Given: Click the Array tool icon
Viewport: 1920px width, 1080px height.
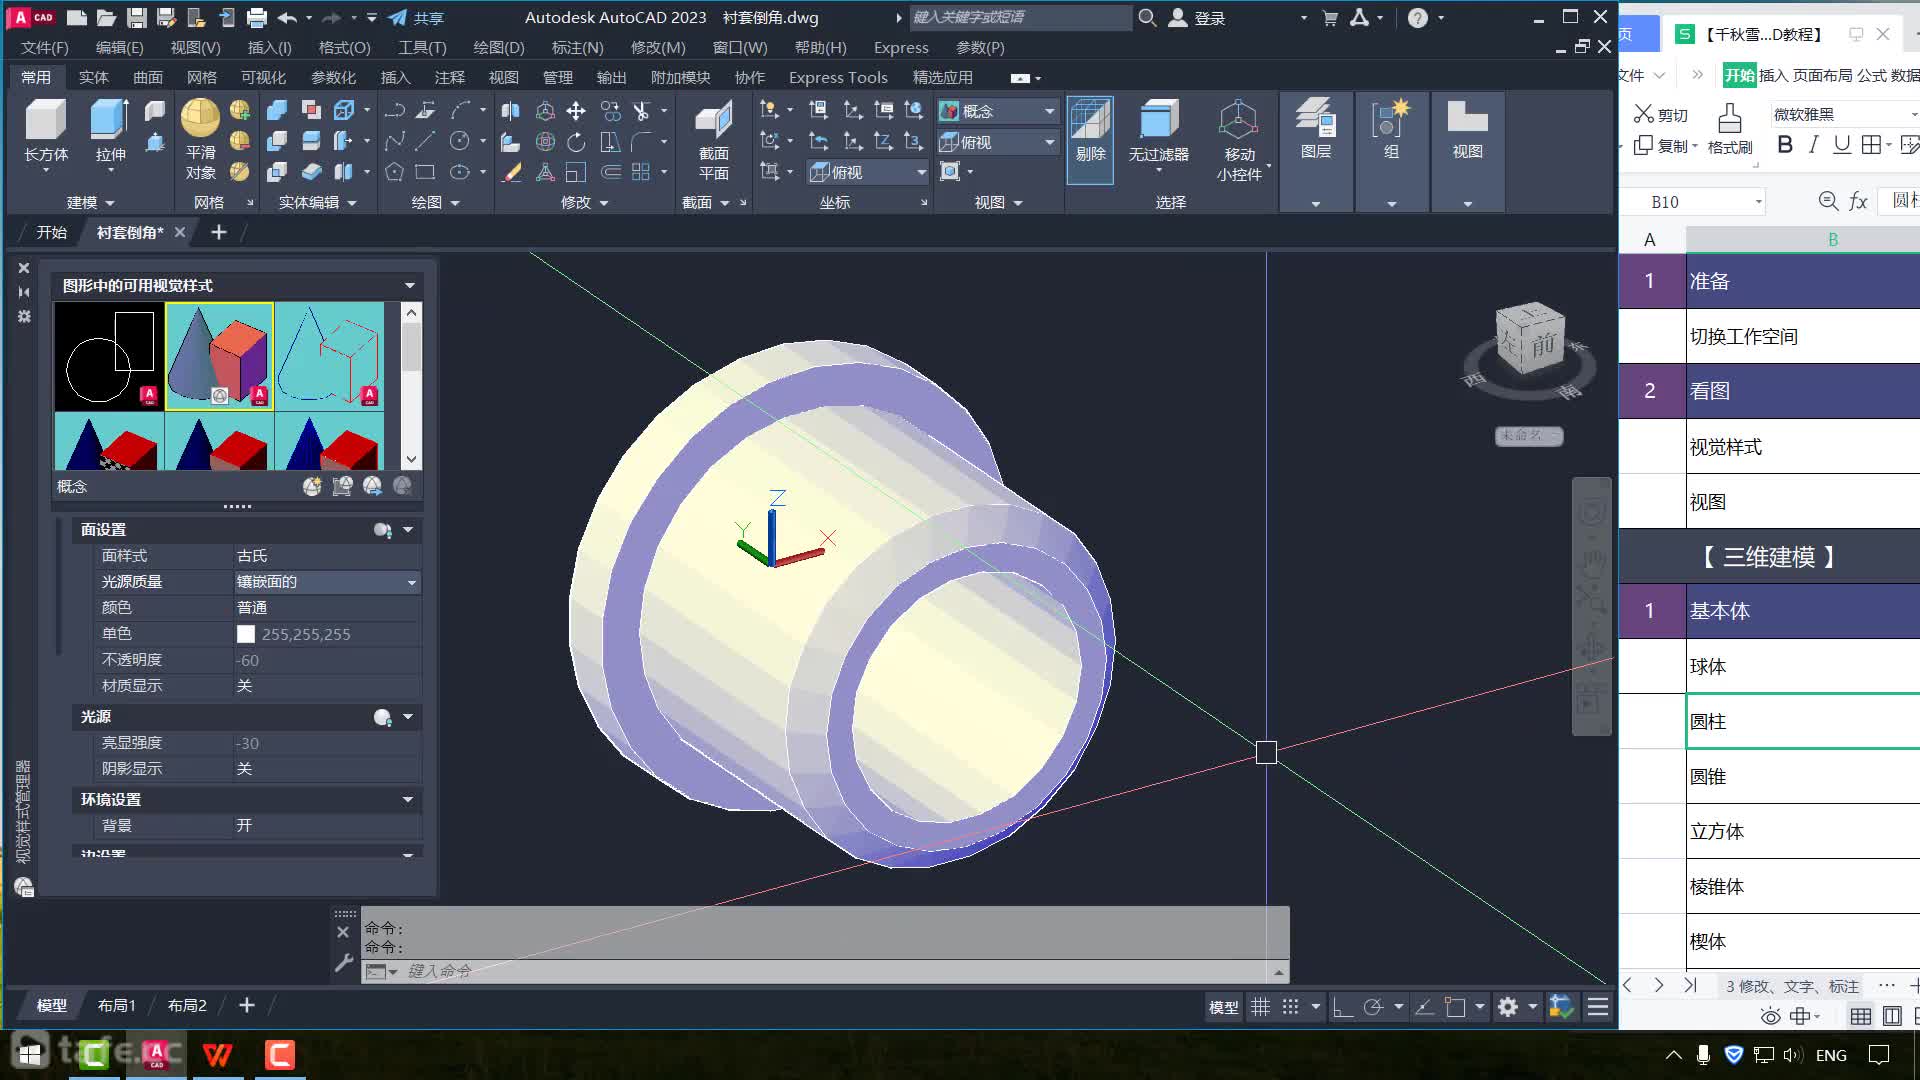Looking at the screenshot, I should click(x=641, y=172).
